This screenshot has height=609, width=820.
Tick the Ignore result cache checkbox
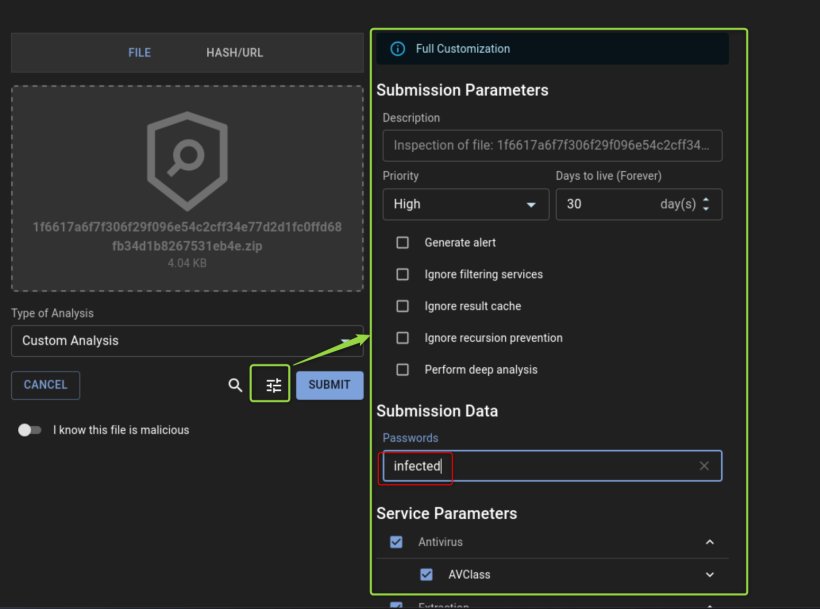403,306
